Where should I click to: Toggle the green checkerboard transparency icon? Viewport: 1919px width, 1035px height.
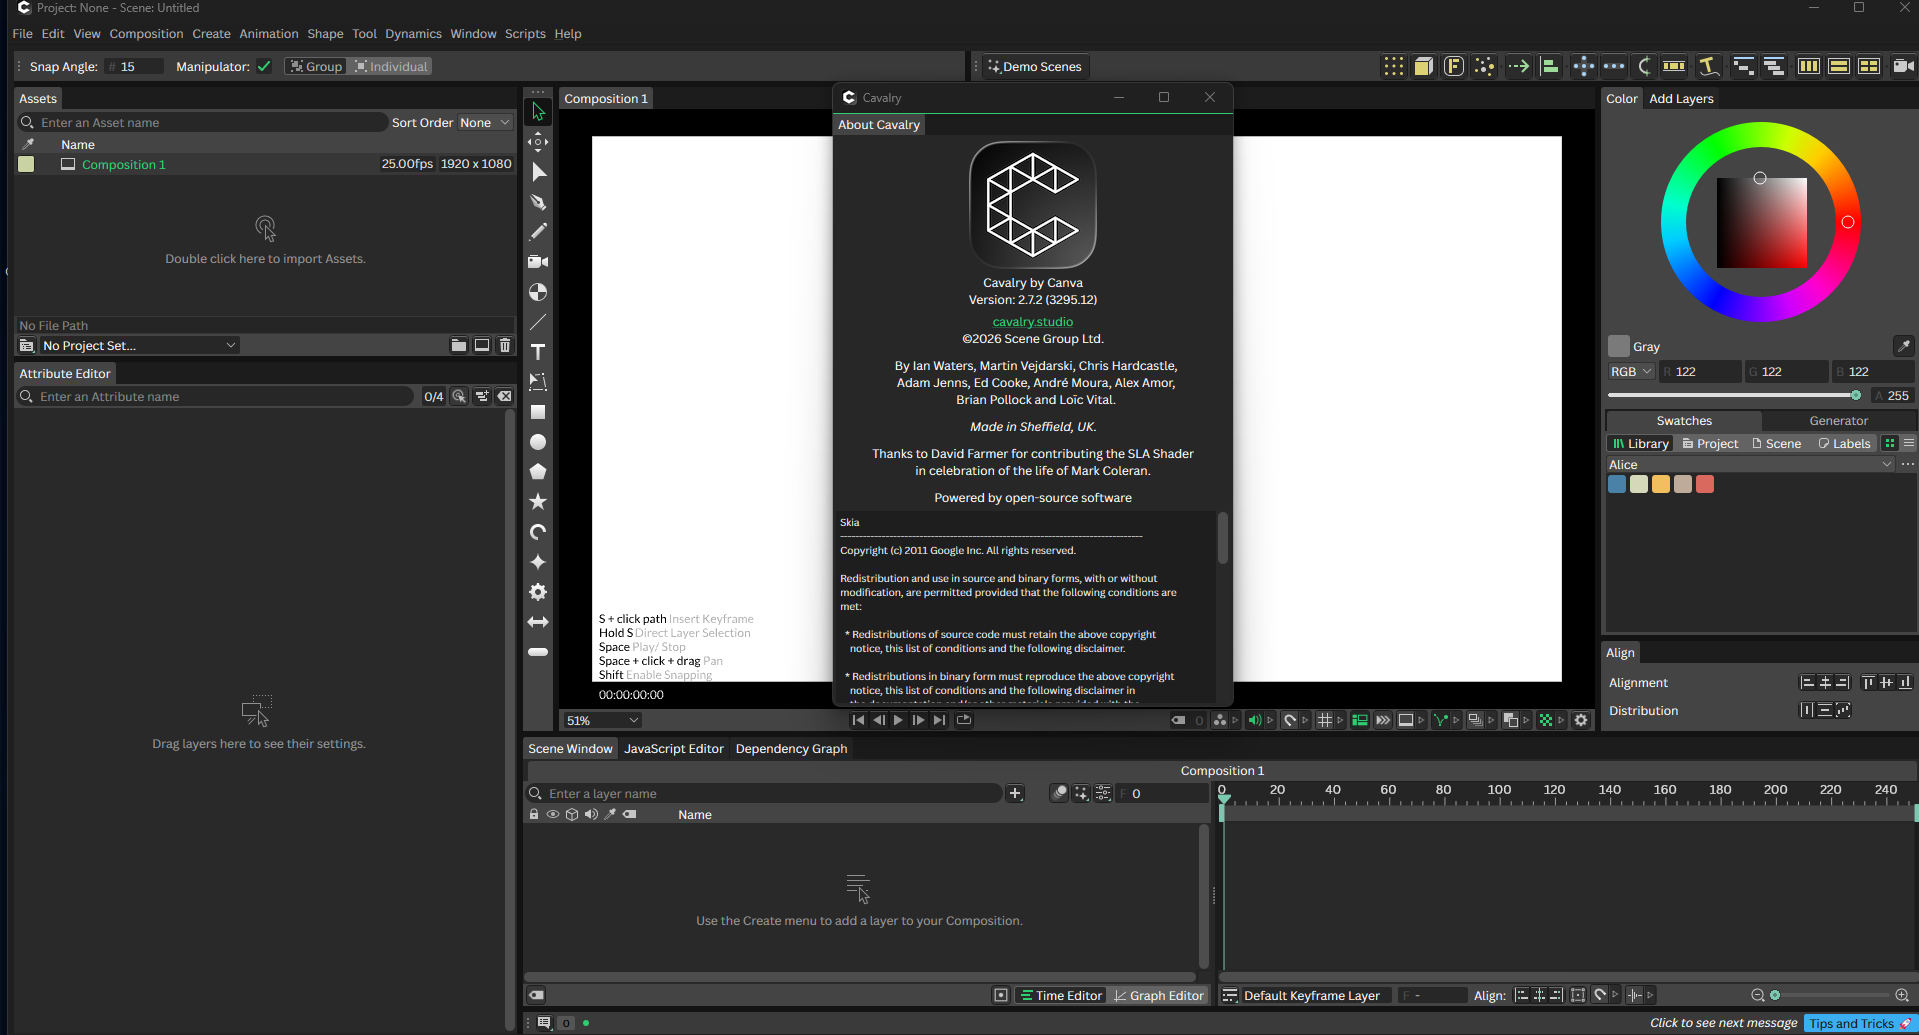click(1545, 720)
